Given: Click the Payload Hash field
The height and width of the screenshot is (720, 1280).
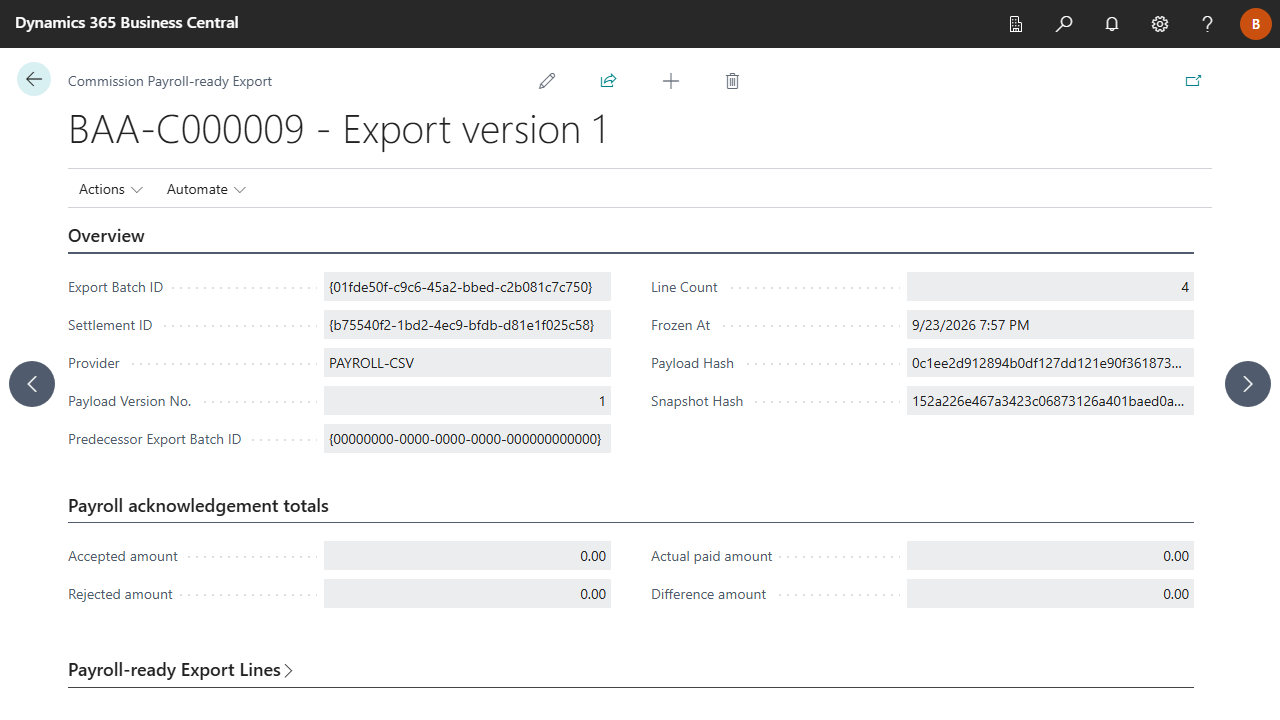Looking at the screenshot, I should [1050, 363].
